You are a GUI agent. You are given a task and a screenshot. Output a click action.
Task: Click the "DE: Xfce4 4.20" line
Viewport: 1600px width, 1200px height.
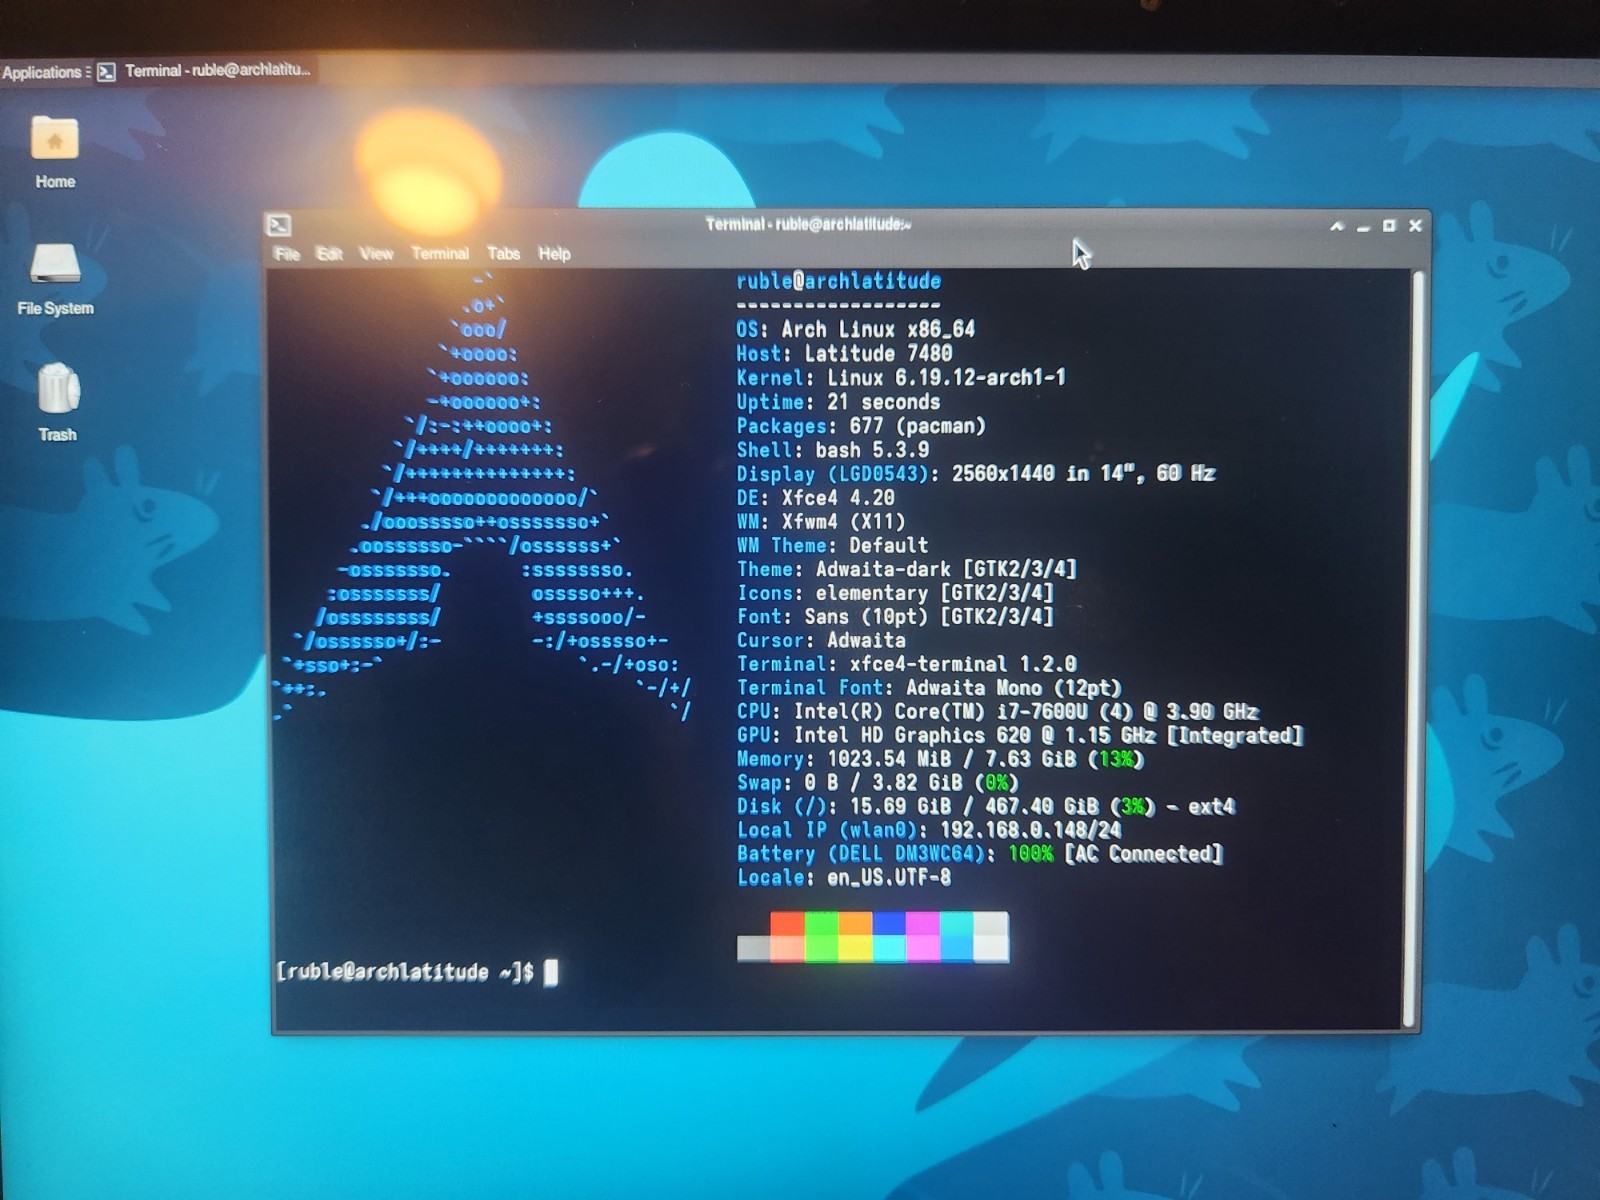[x=815, y=497]
